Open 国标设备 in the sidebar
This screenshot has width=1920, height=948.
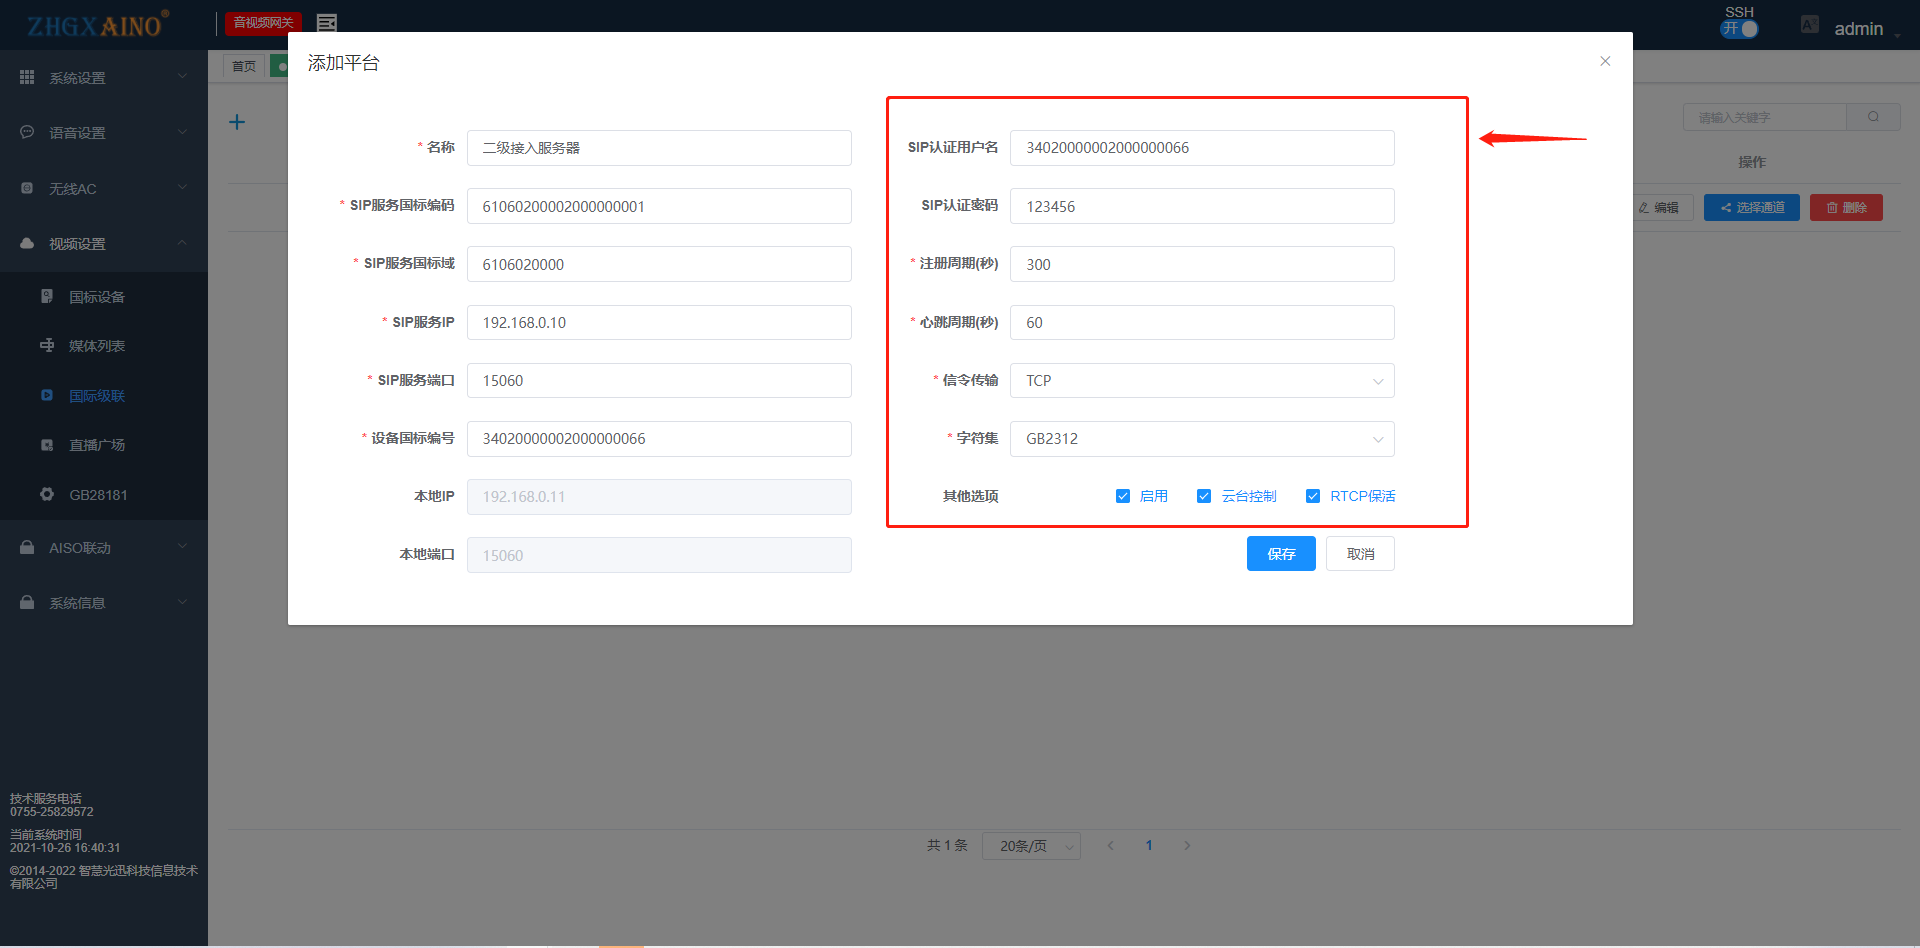(97, 297)
